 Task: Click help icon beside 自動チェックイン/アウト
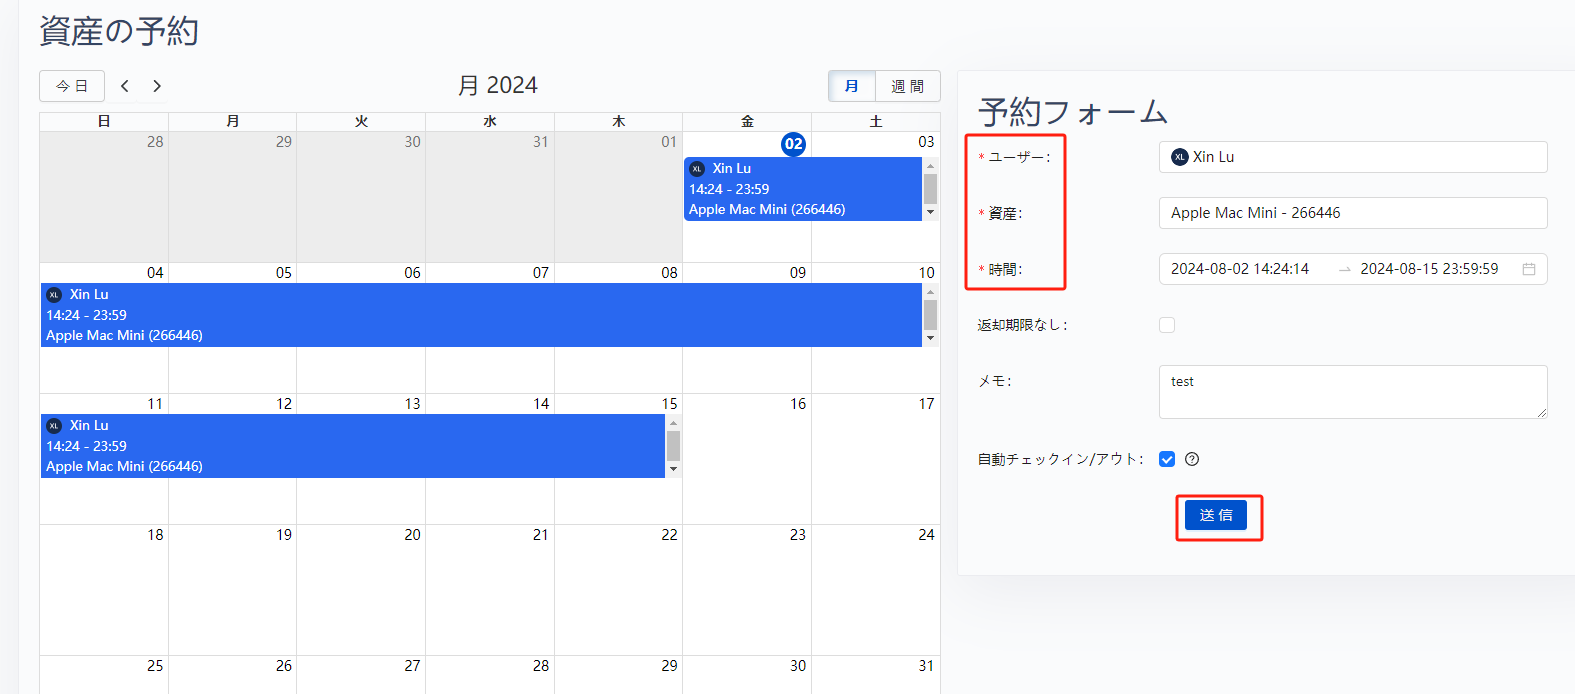click(1192, 459)
